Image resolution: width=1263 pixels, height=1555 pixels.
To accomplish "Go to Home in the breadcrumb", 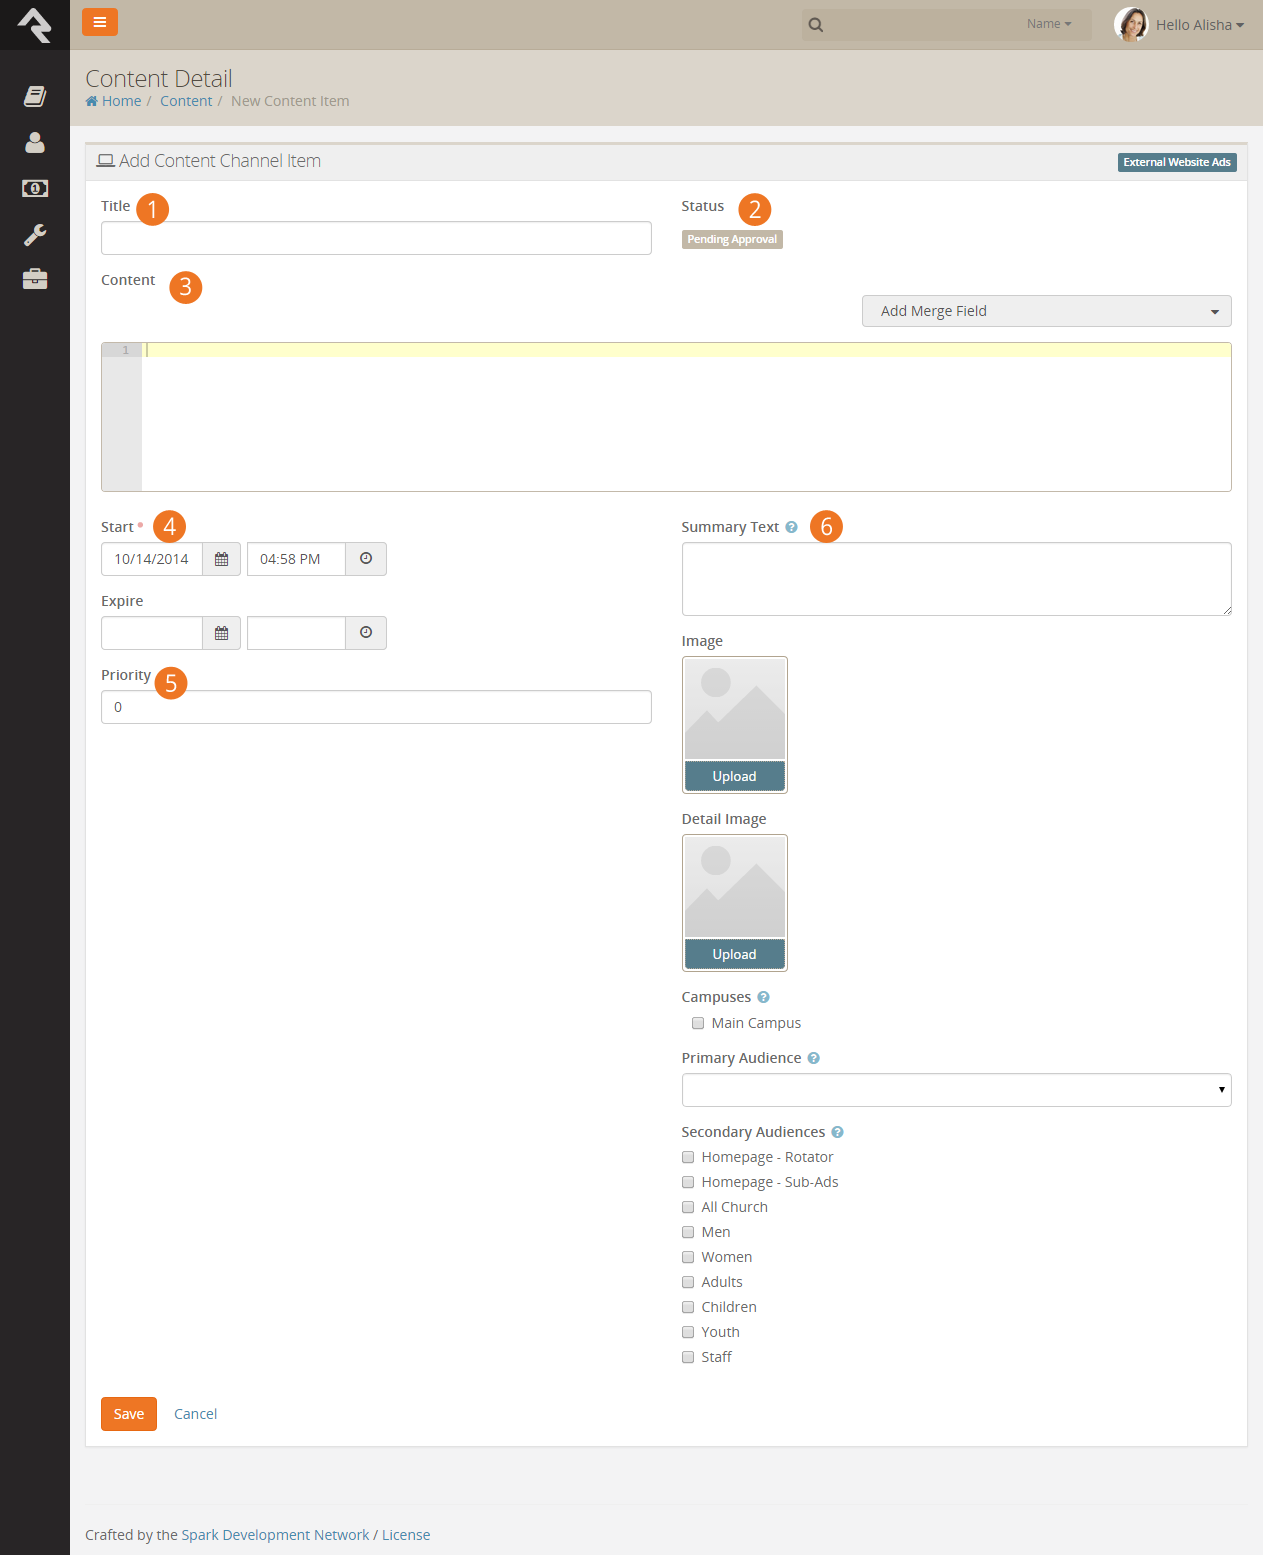I will [x=120, y=101].
